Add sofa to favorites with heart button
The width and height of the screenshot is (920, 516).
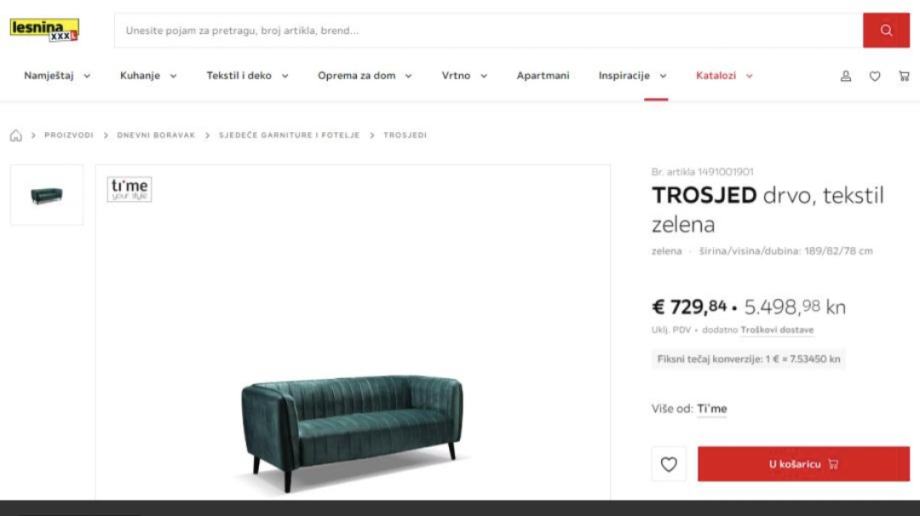coord(669,464)
